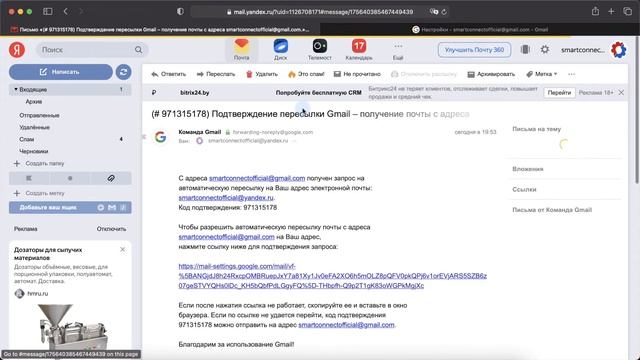
Task: Open the Календарь app icon
Action: point(359,49)
